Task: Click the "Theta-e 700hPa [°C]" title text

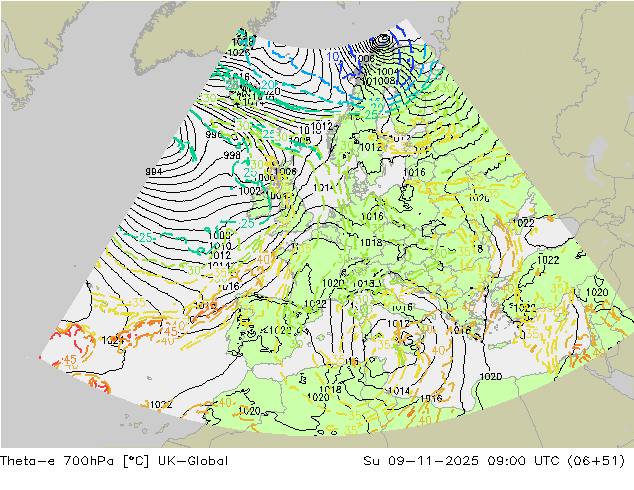Action: (74, 461)
